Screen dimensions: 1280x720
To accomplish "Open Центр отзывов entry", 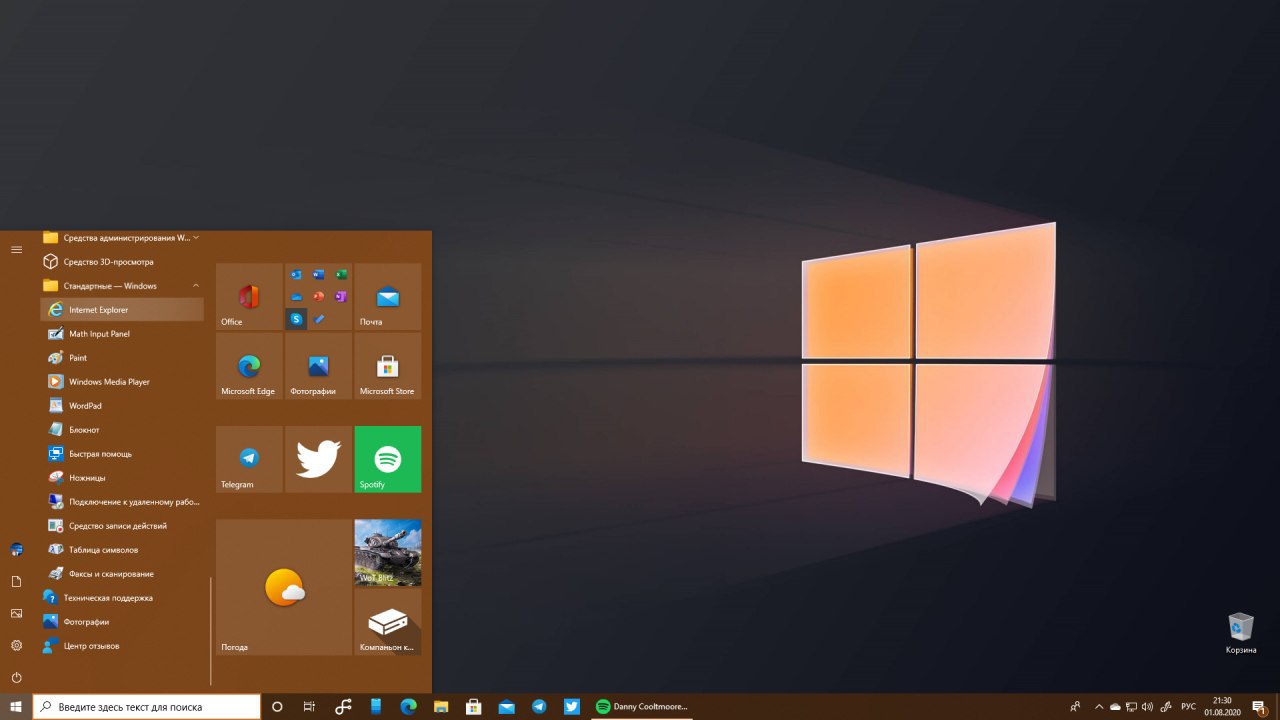I will [122, 646].
